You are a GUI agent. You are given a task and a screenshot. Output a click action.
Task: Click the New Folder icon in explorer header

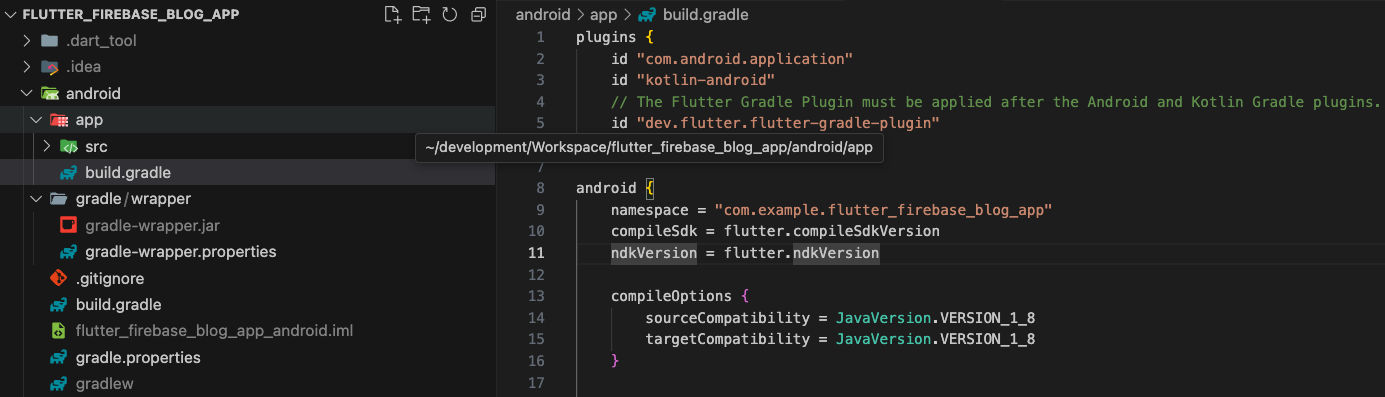[421, 14]
